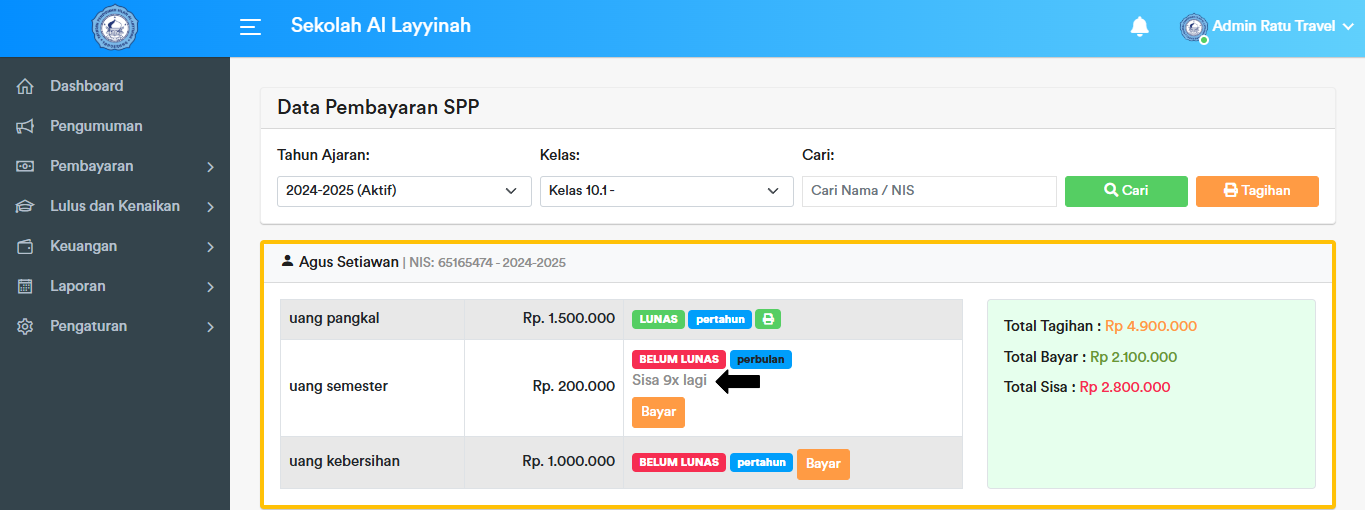Open the Kelas dropdown
Image resolution: width=1365 pixels, height=510 pixels.
point(666,191)
